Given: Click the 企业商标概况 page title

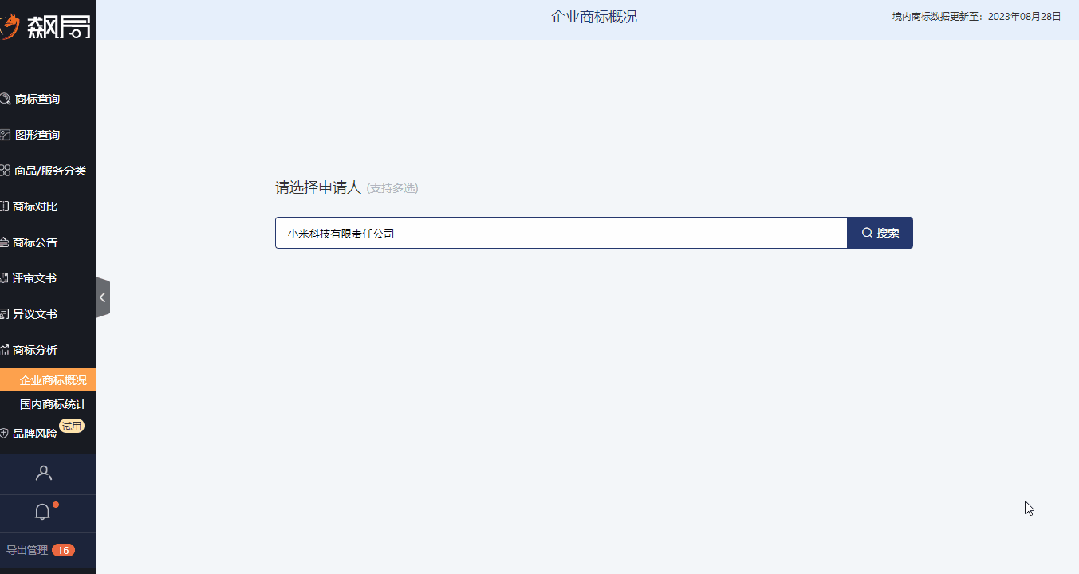Looking at the screenshot, I should [594, 17].
